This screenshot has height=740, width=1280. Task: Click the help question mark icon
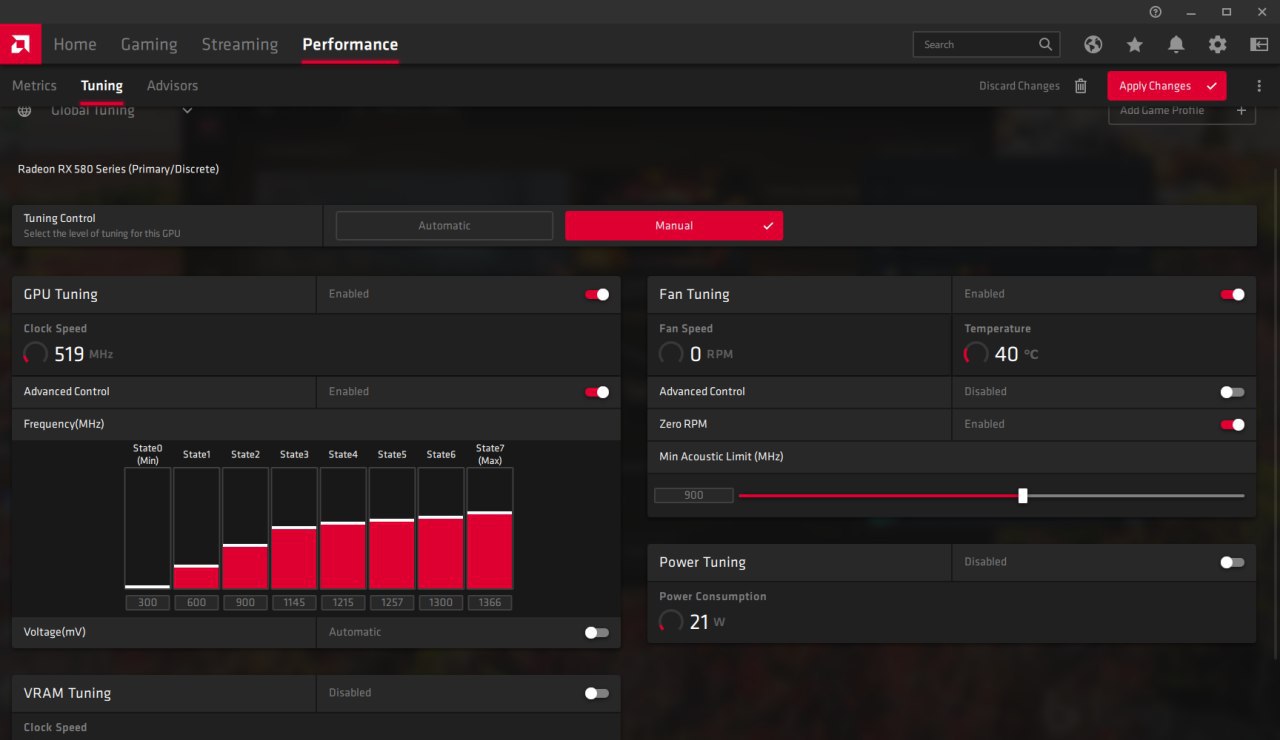click(1156, 11)
